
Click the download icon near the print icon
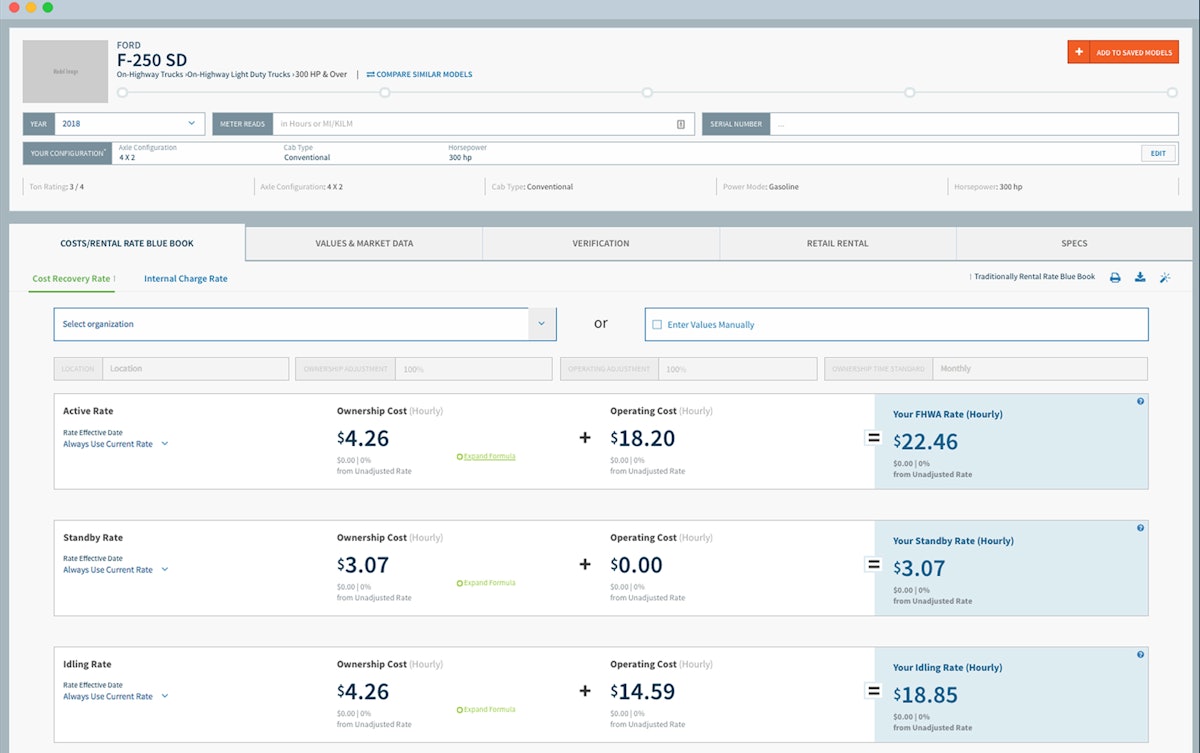pyautogui.click(x=1140, y=277)
